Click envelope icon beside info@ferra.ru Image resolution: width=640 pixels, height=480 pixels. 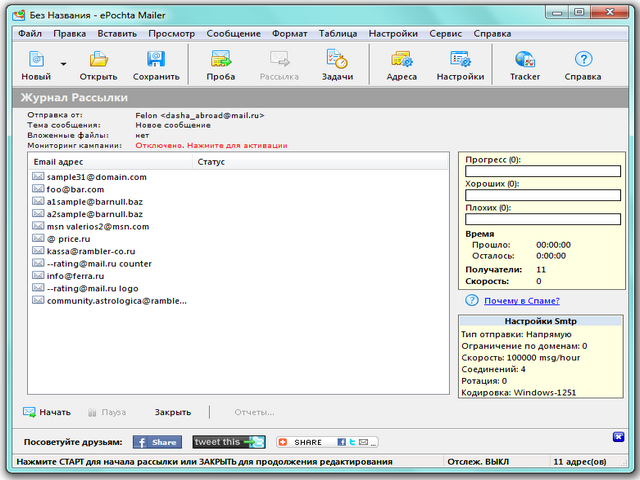38,276
